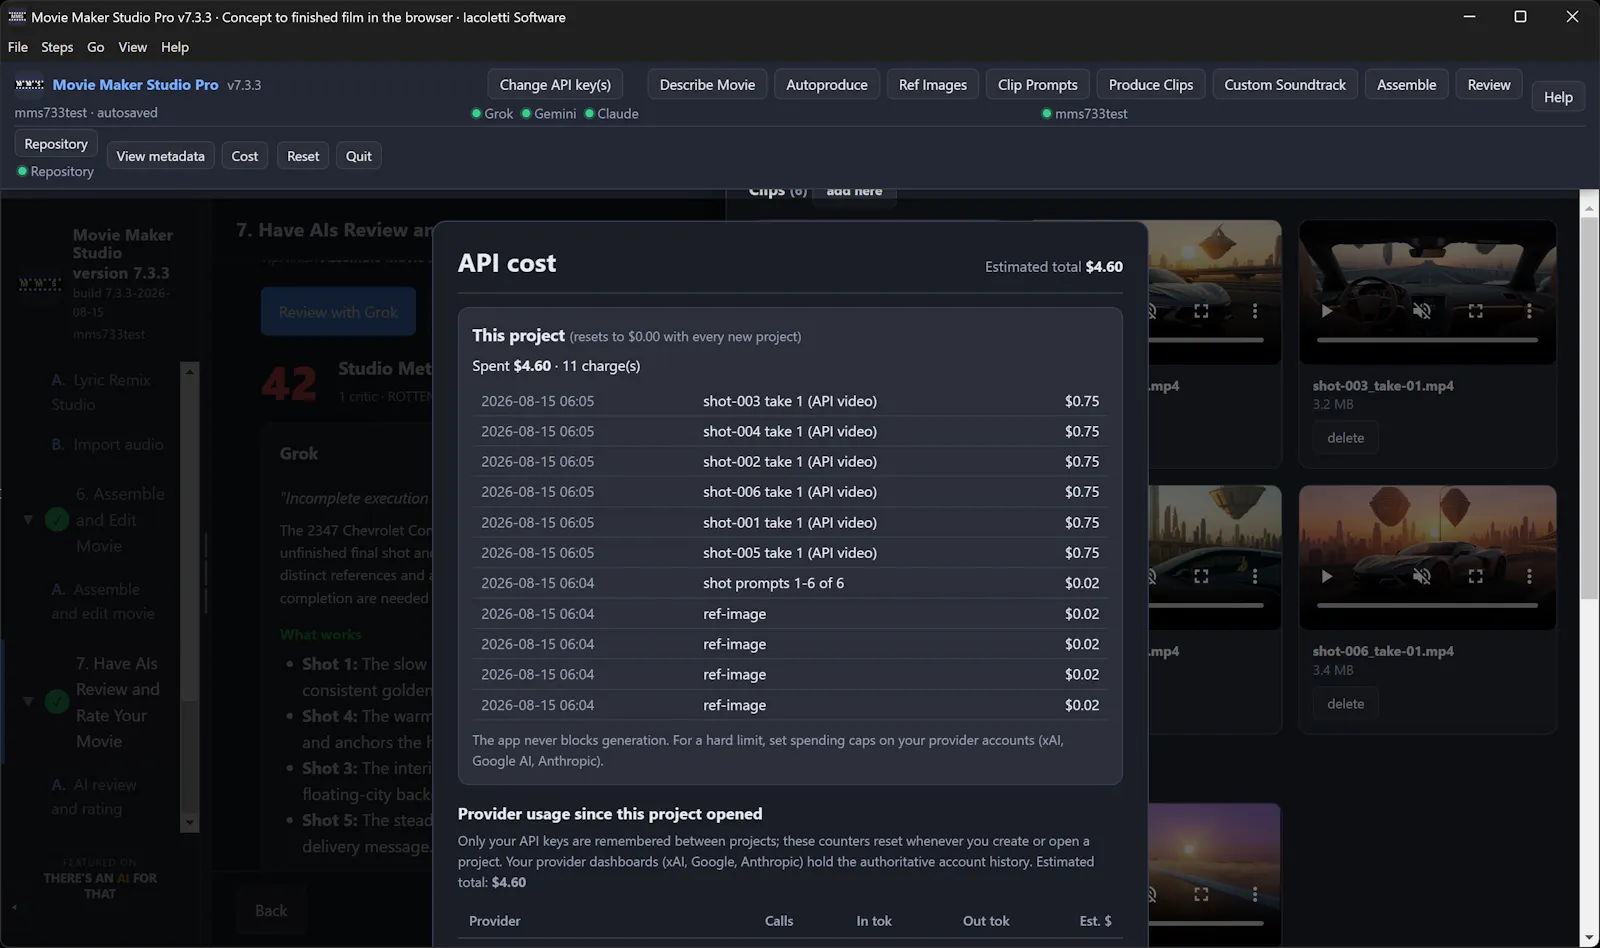Click shot-003 take 1 (API video) charge row
Viewport: 1600px width, 948px height.
790,401
